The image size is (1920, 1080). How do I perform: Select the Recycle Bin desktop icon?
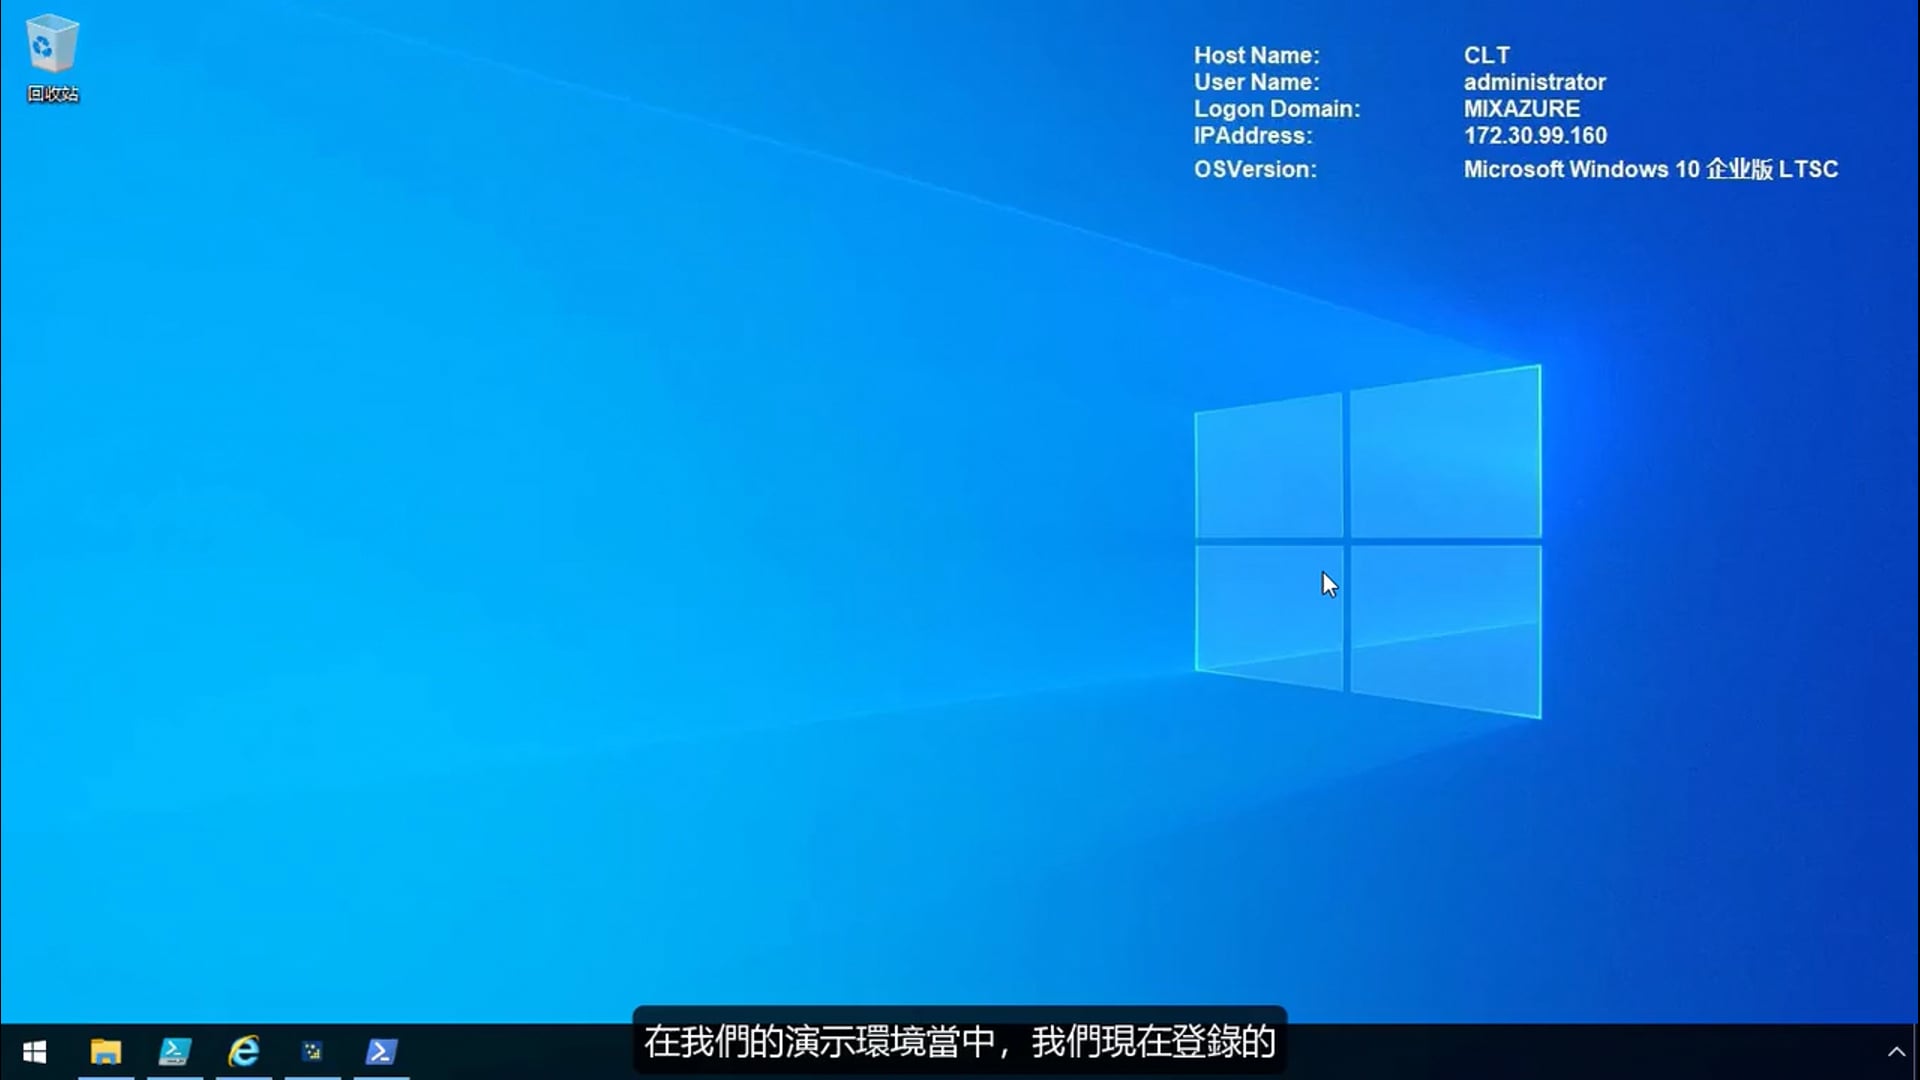pyautogui.click(x=52, y=50)
